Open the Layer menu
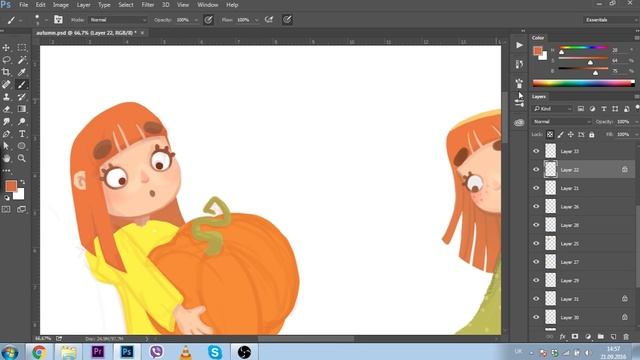The height and width of the screenshot is (360, 640). [x=84, y=5]
